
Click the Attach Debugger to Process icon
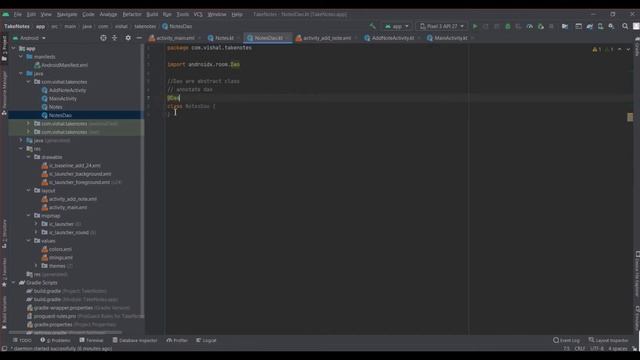(541, 26)
